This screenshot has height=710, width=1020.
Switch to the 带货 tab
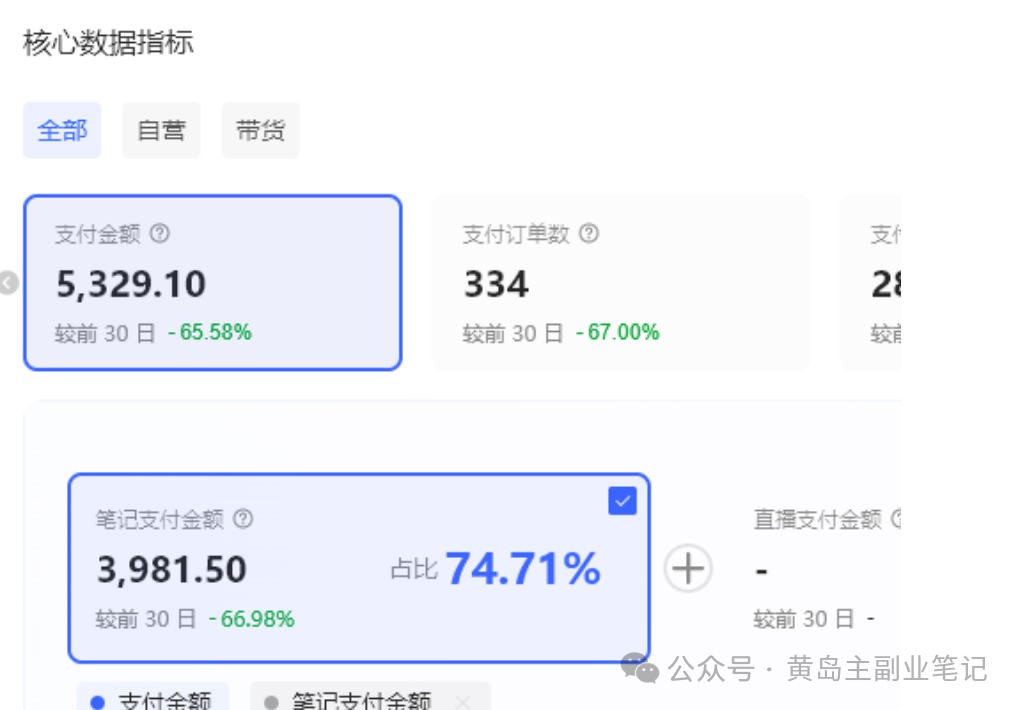click(260, 130)
